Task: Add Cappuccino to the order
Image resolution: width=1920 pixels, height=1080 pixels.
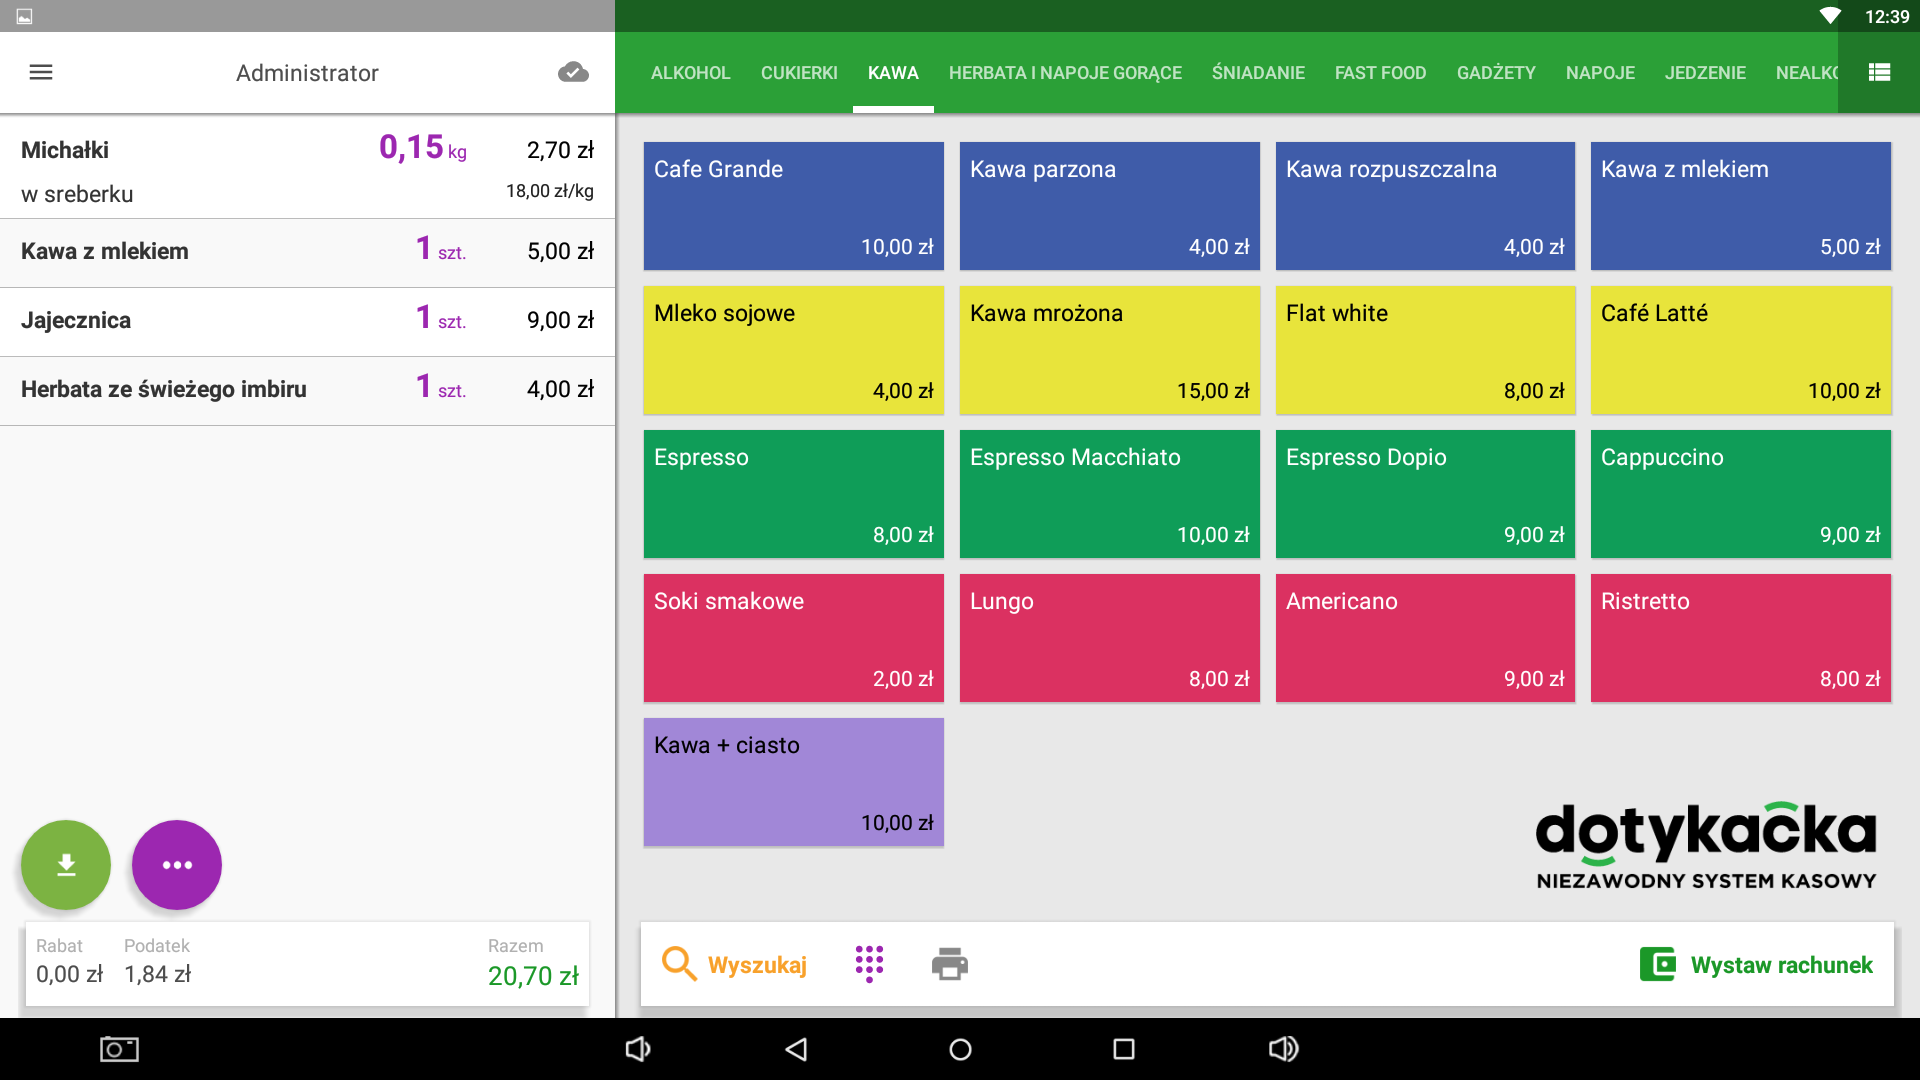Action: tap(1740, 494)
